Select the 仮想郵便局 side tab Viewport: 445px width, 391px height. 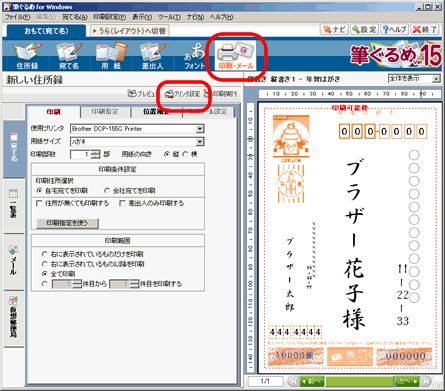(x=14, y=318)
